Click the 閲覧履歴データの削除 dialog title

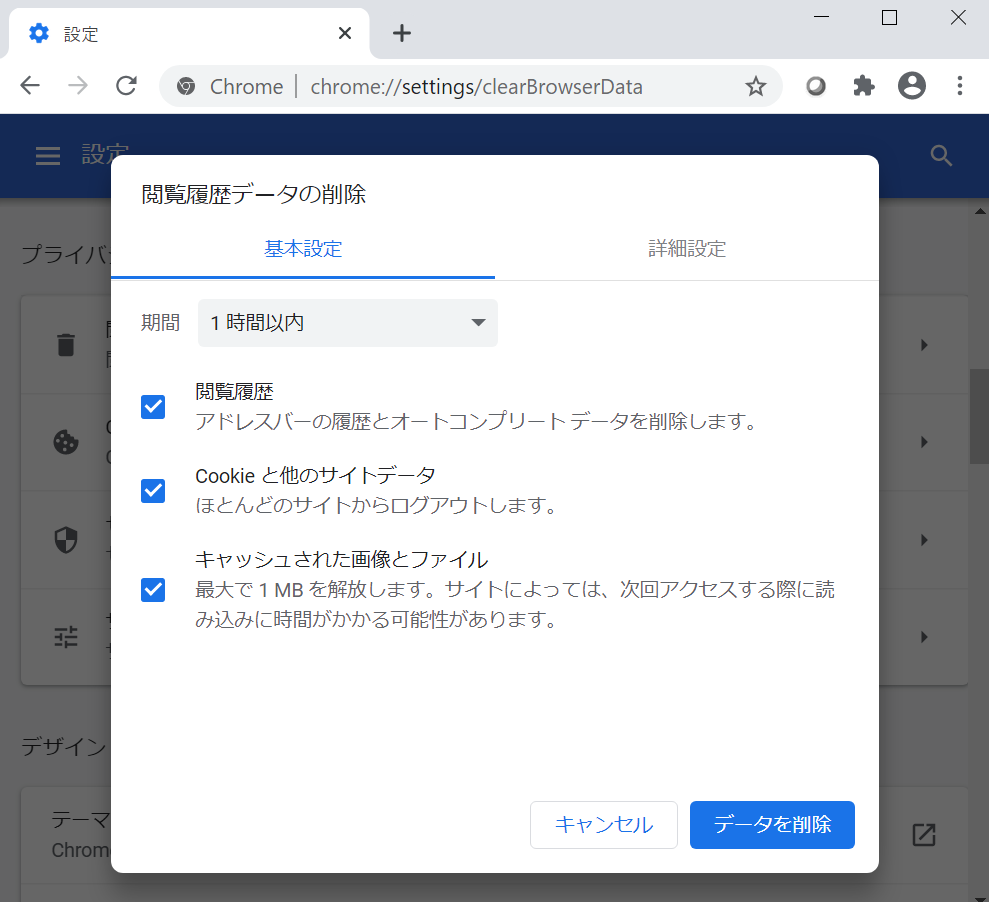coord(254,194)
